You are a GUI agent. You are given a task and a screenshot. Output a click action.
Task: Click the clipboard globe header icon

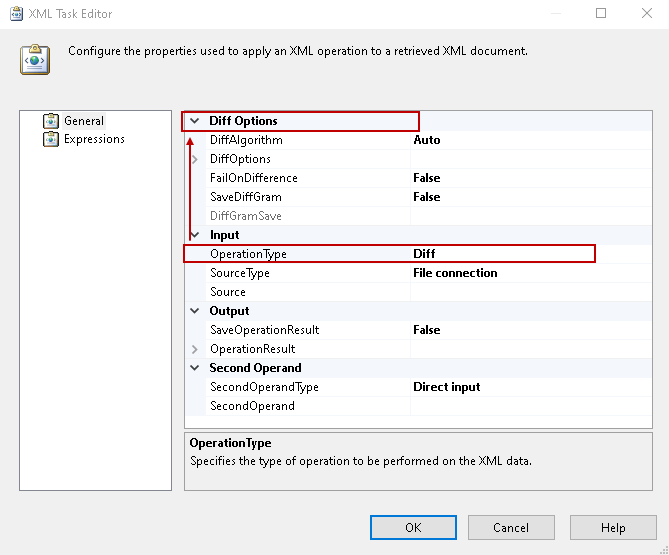36,60
